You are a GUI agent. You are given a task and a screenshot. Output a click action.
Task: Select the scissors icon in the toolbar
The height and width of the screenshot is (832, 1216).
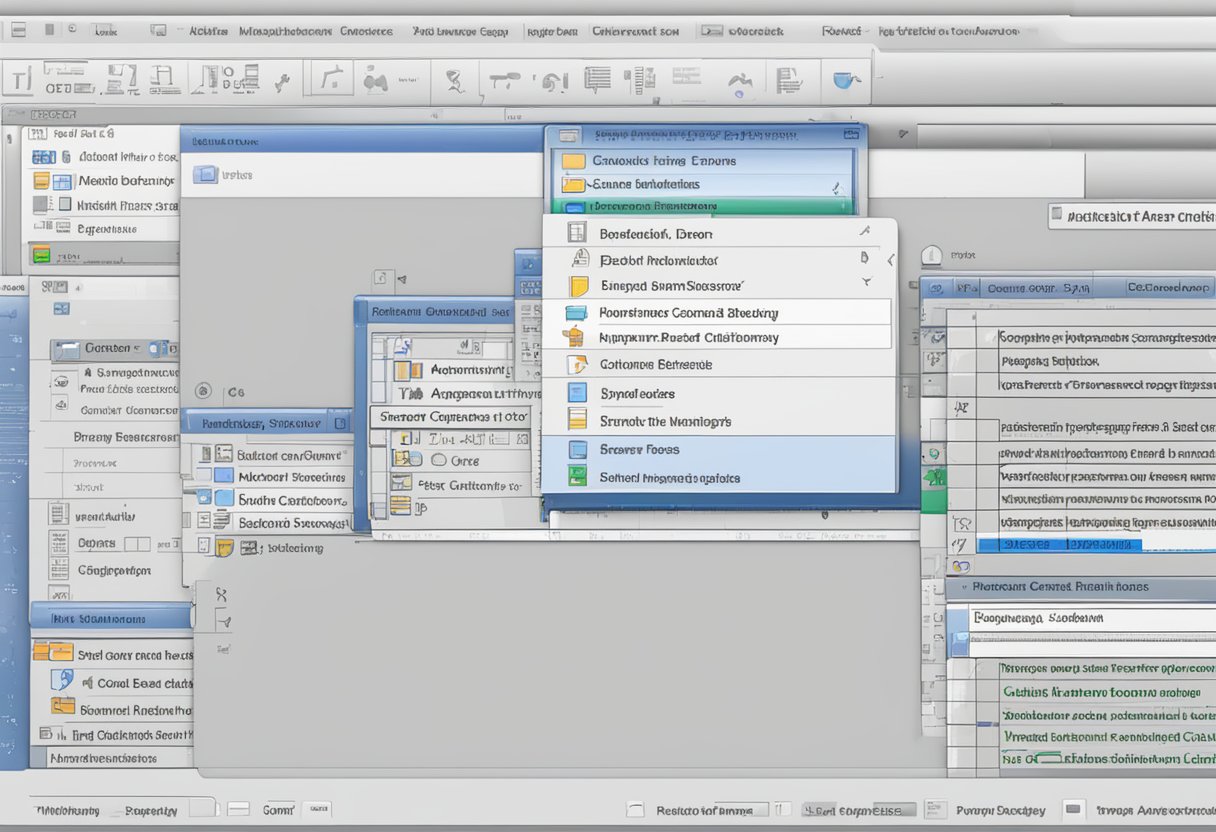pos(455,78)
